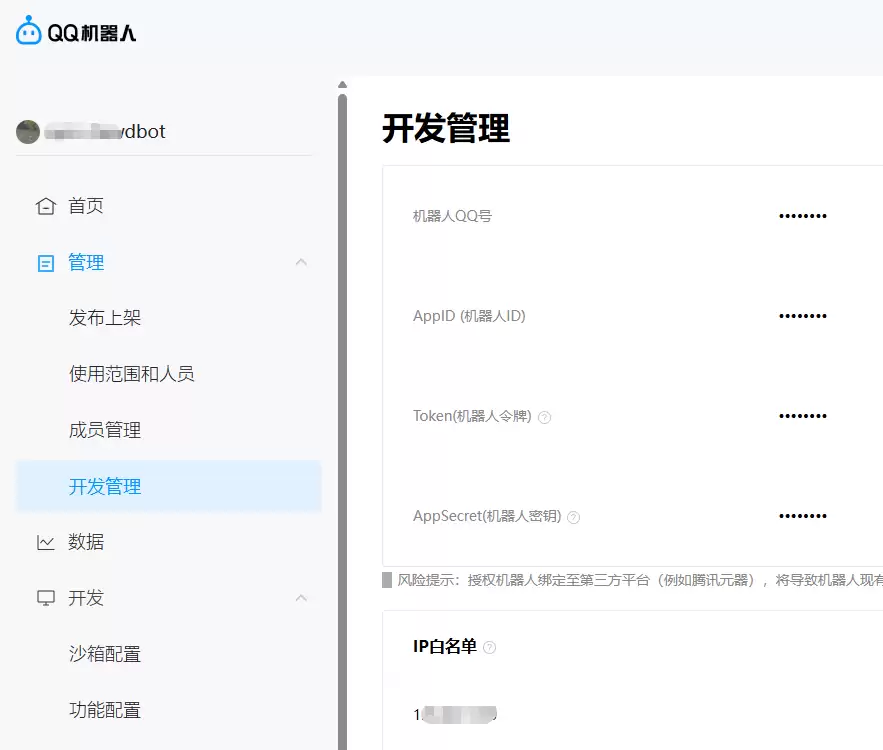Click the bot avatar picture
Image resolution: width=883 pixels, height=750 pixels.
[x=27, y=131]
